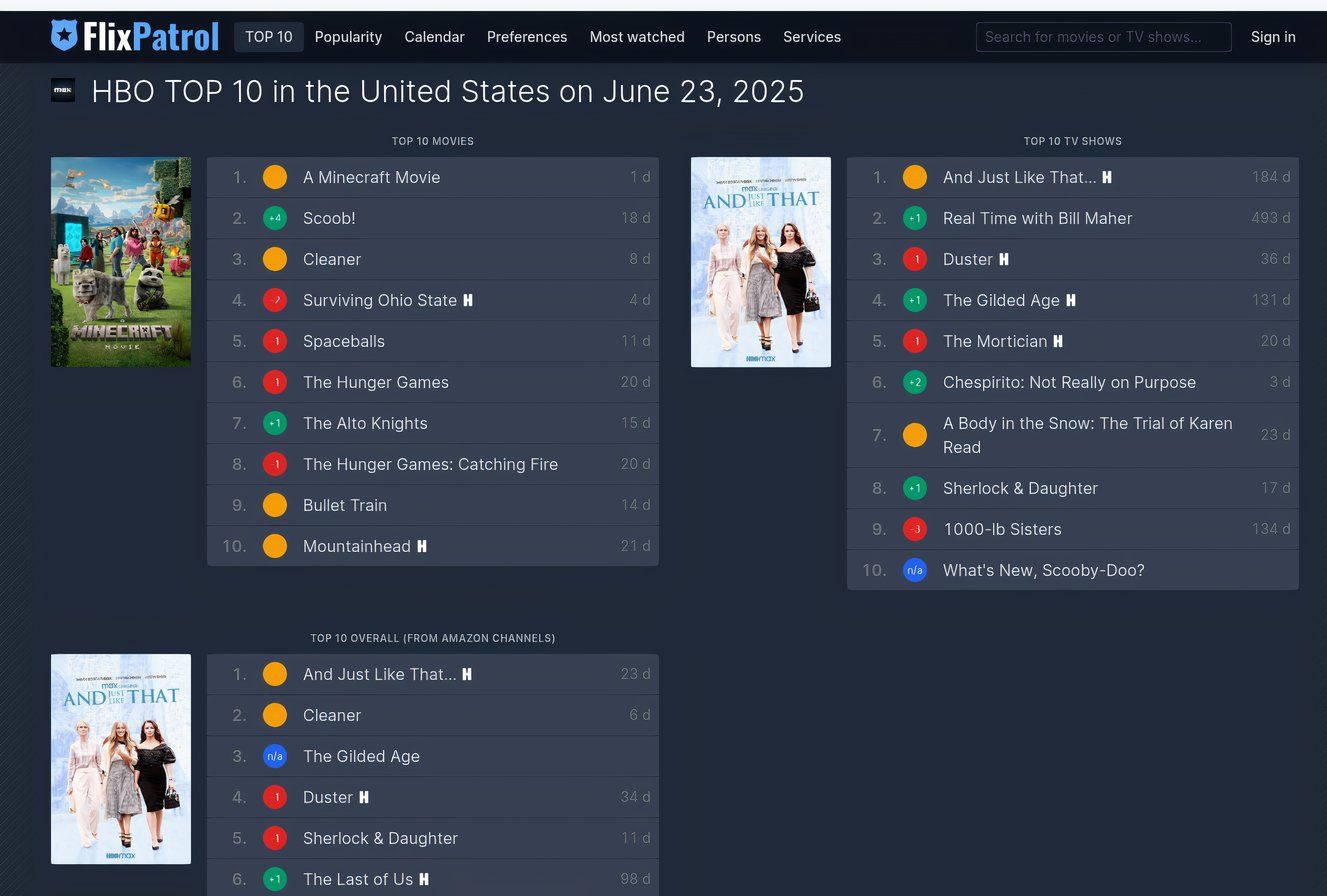The width and height of the screenshot is (1327, 896).
Task: Open And Just Like That... in TV shows list
Action: click(1019, 177)
